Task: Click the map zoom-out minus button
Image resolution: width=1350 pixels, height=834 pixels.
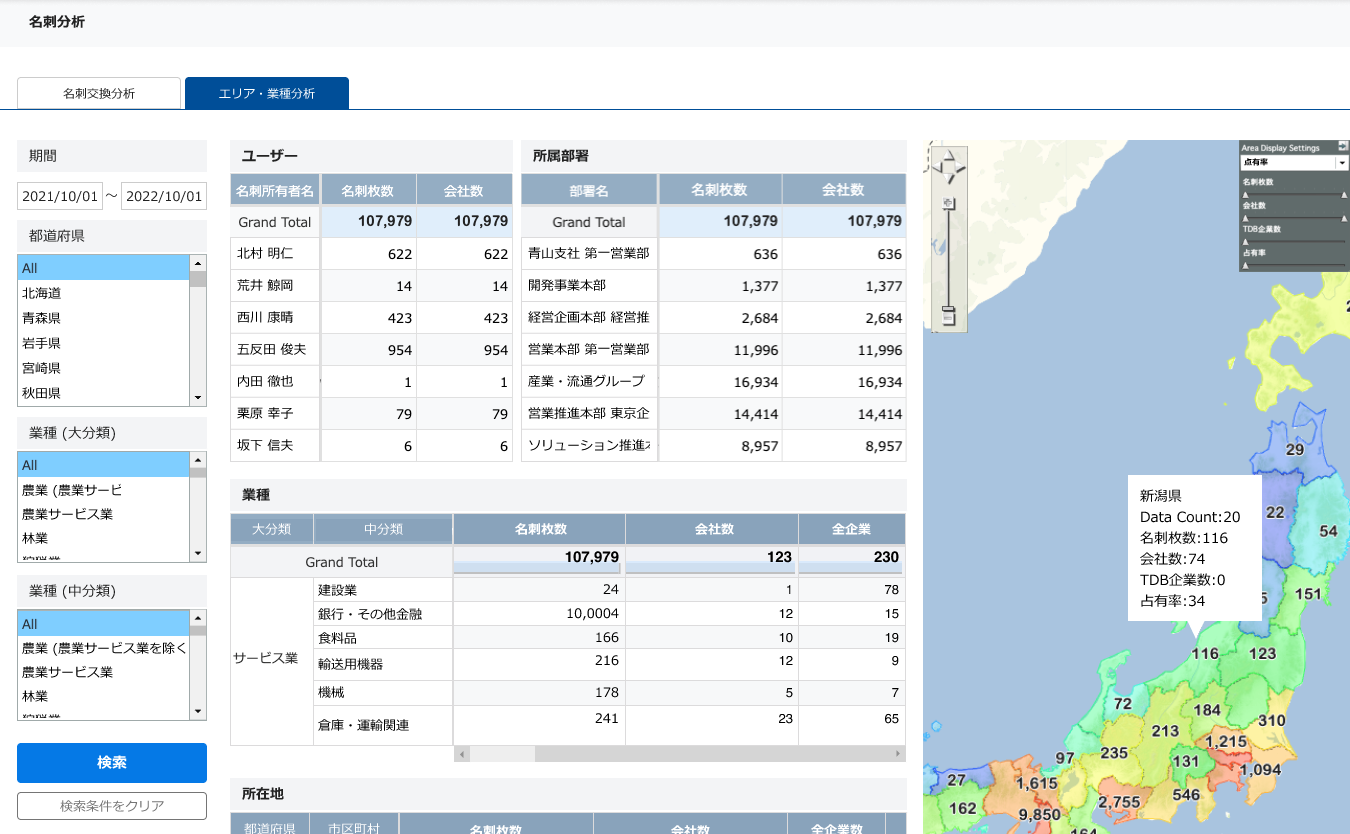Action: [x=949, y=319]
